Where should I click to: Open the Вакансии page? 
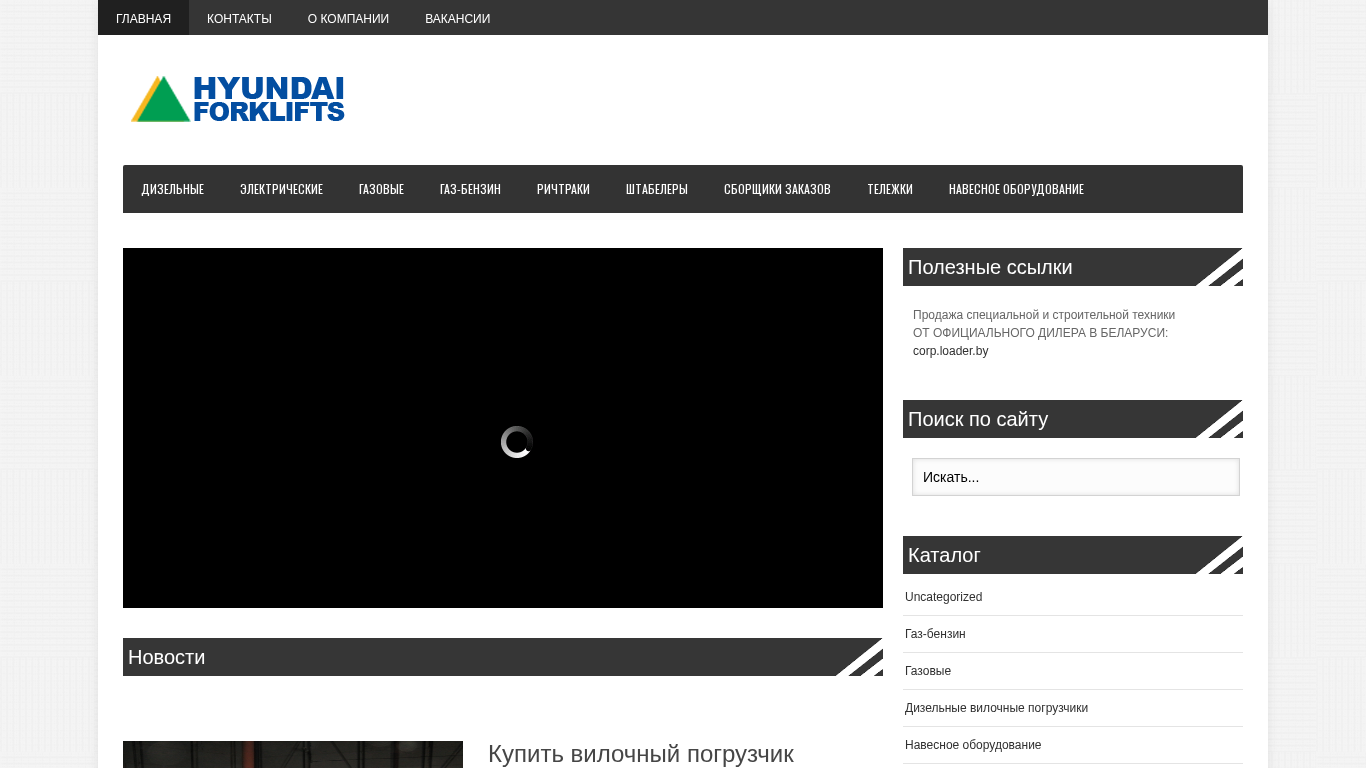(457, 18)
